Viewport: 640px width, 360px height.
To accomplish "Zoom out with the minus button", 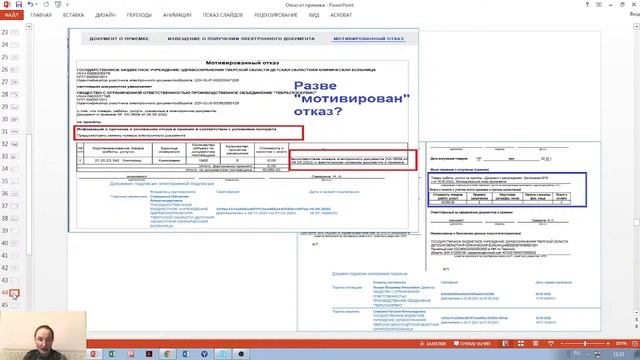I will [x=562, y=344].
